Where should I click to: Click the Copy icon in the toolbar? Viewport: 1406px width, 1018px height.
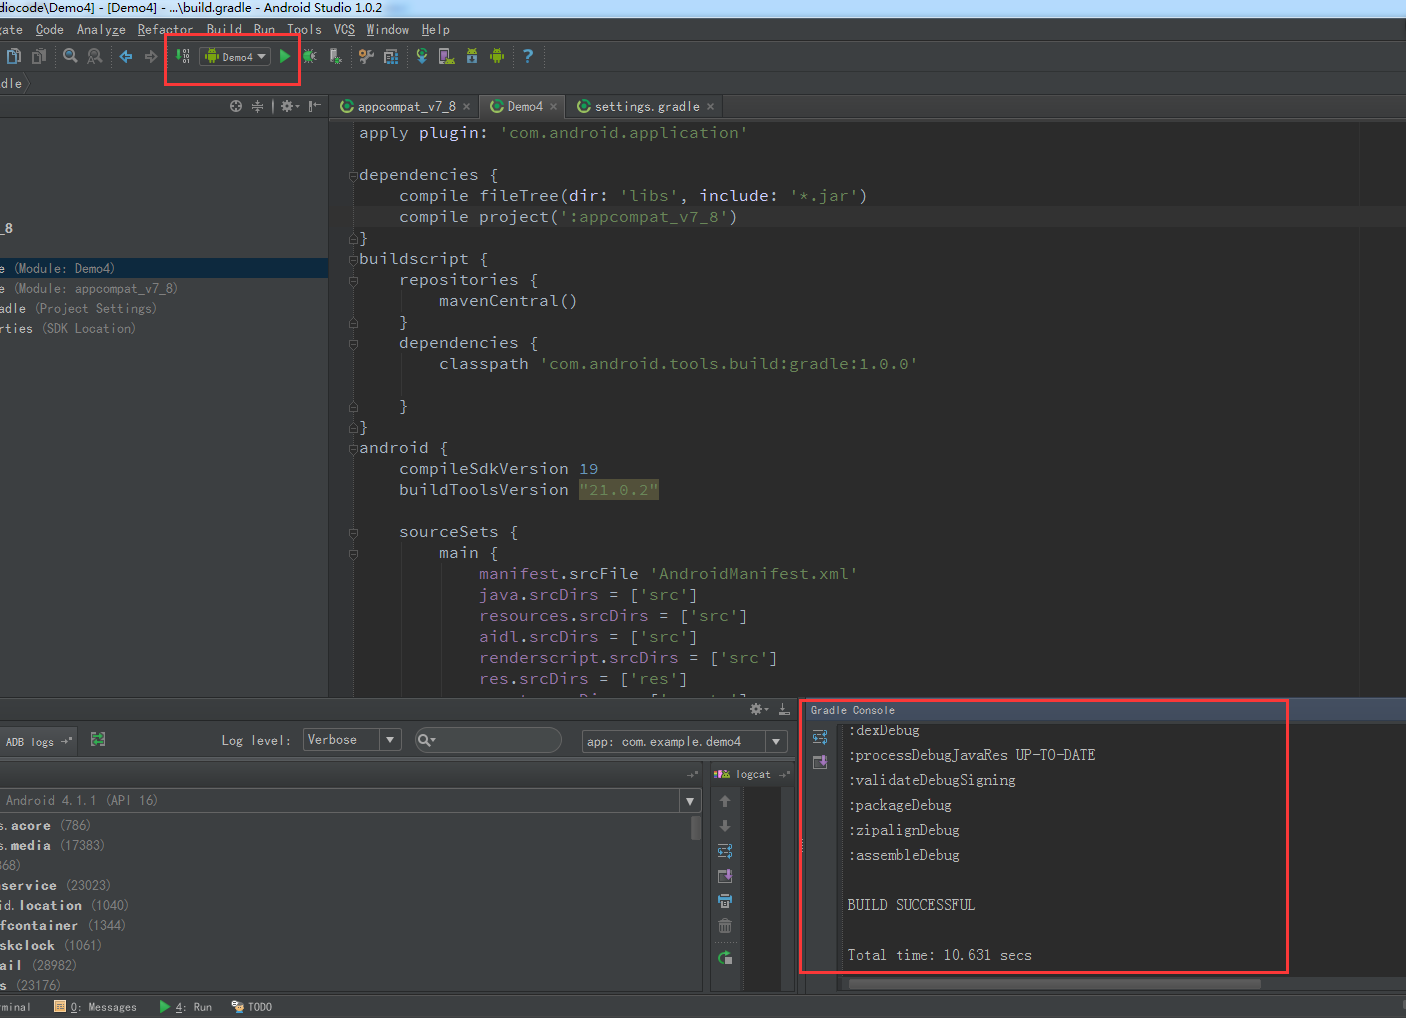pos(13,56)
